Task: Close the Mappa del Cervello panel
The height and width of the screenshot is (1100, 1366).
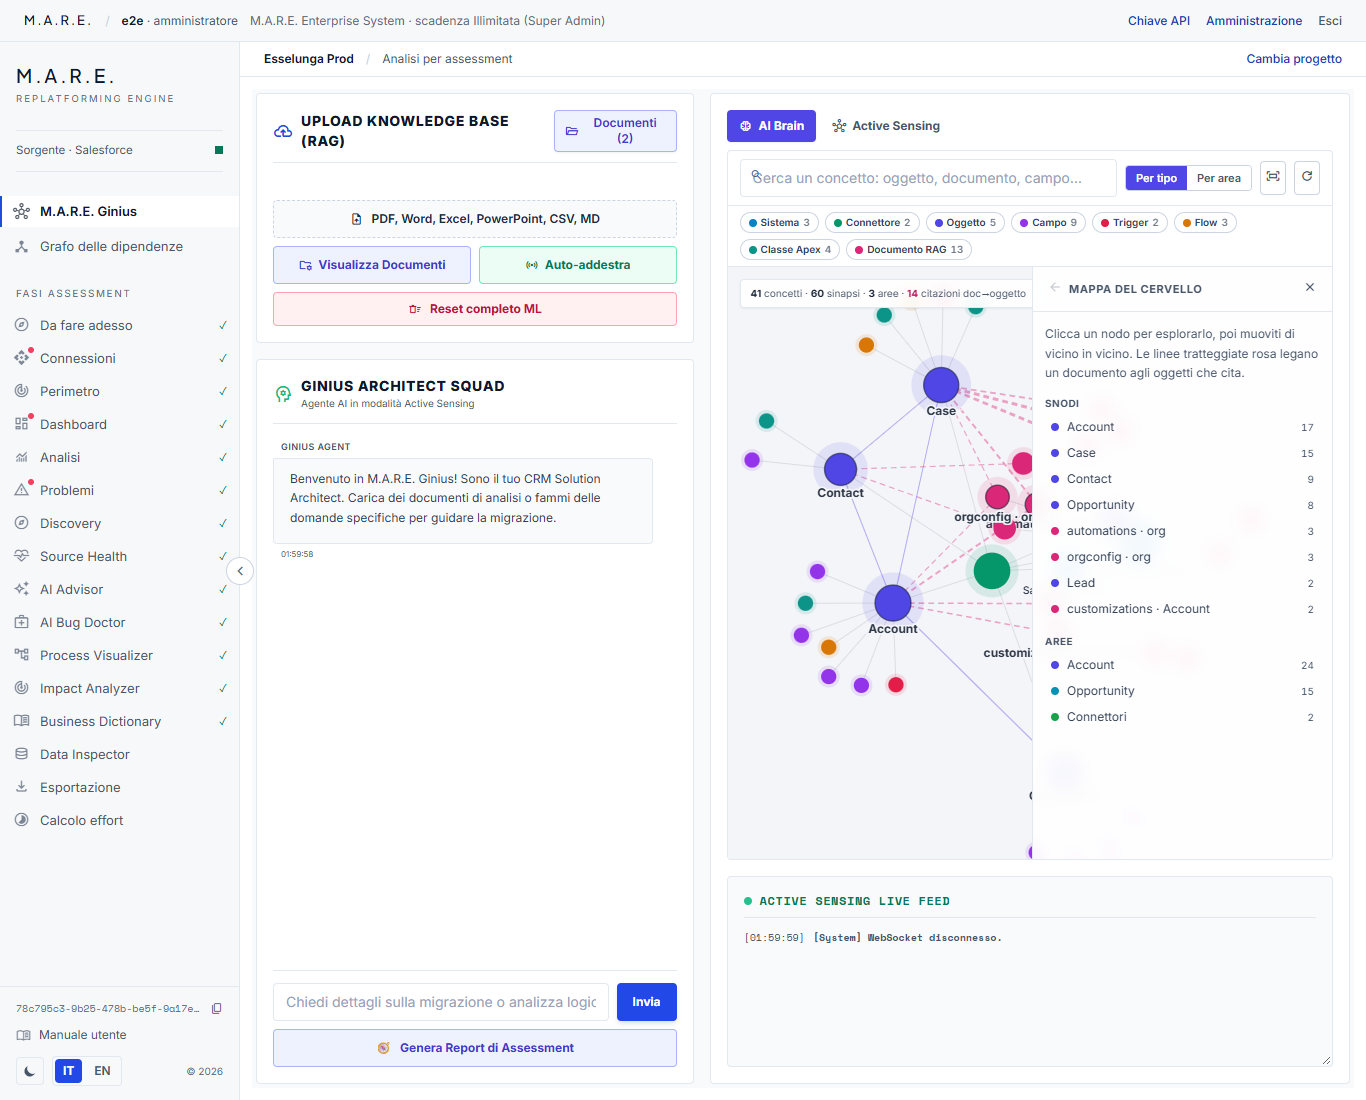Action: 1310,288
